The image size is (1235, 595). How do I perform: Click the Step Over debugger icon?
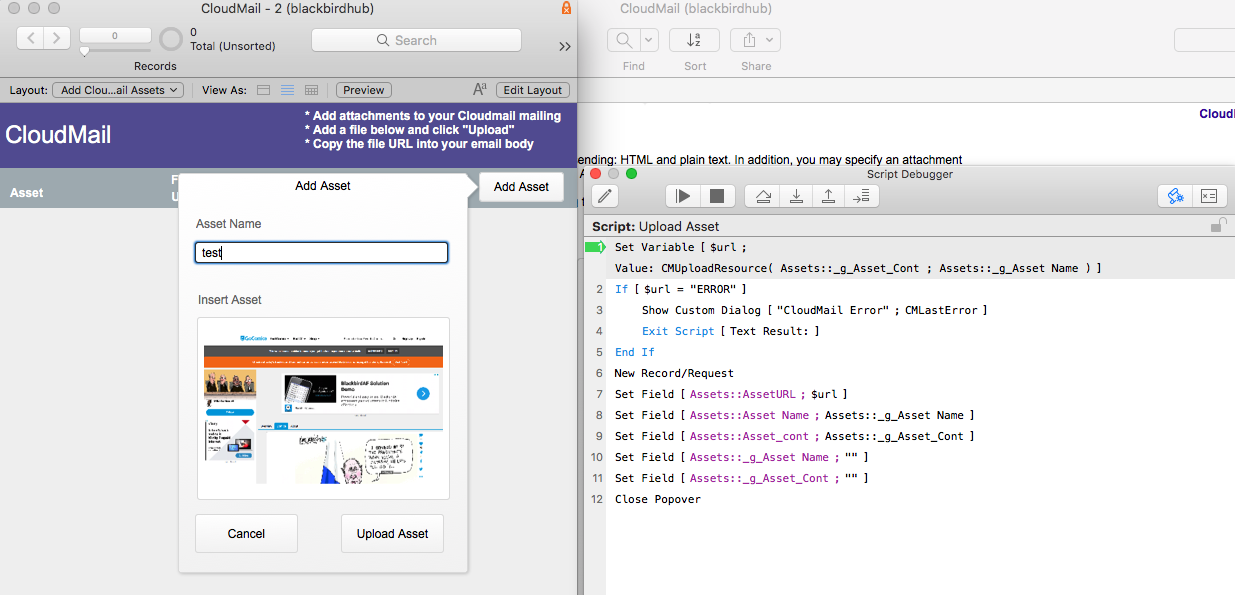(x=763, y=196)
